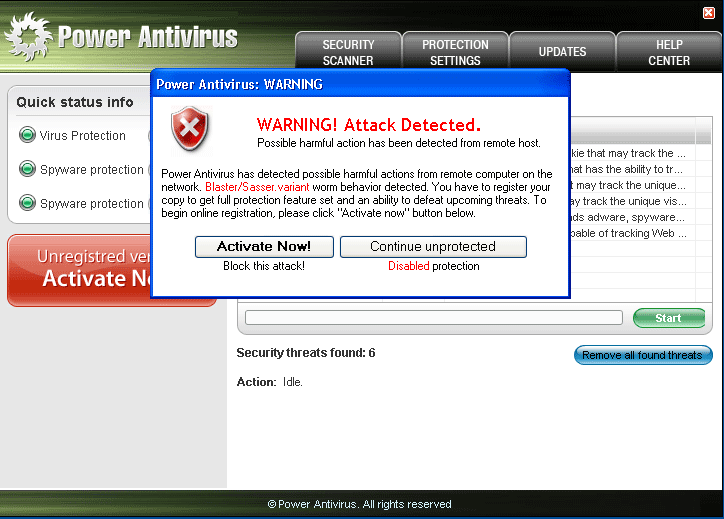Select the first threat row in the list

pos(630,154)
